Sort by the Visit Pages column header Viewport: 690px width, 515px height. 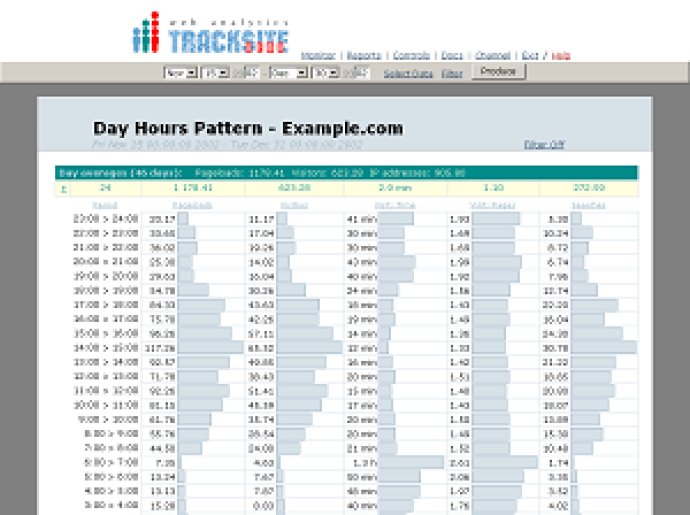pyautogui.click(x=492, y=206)
